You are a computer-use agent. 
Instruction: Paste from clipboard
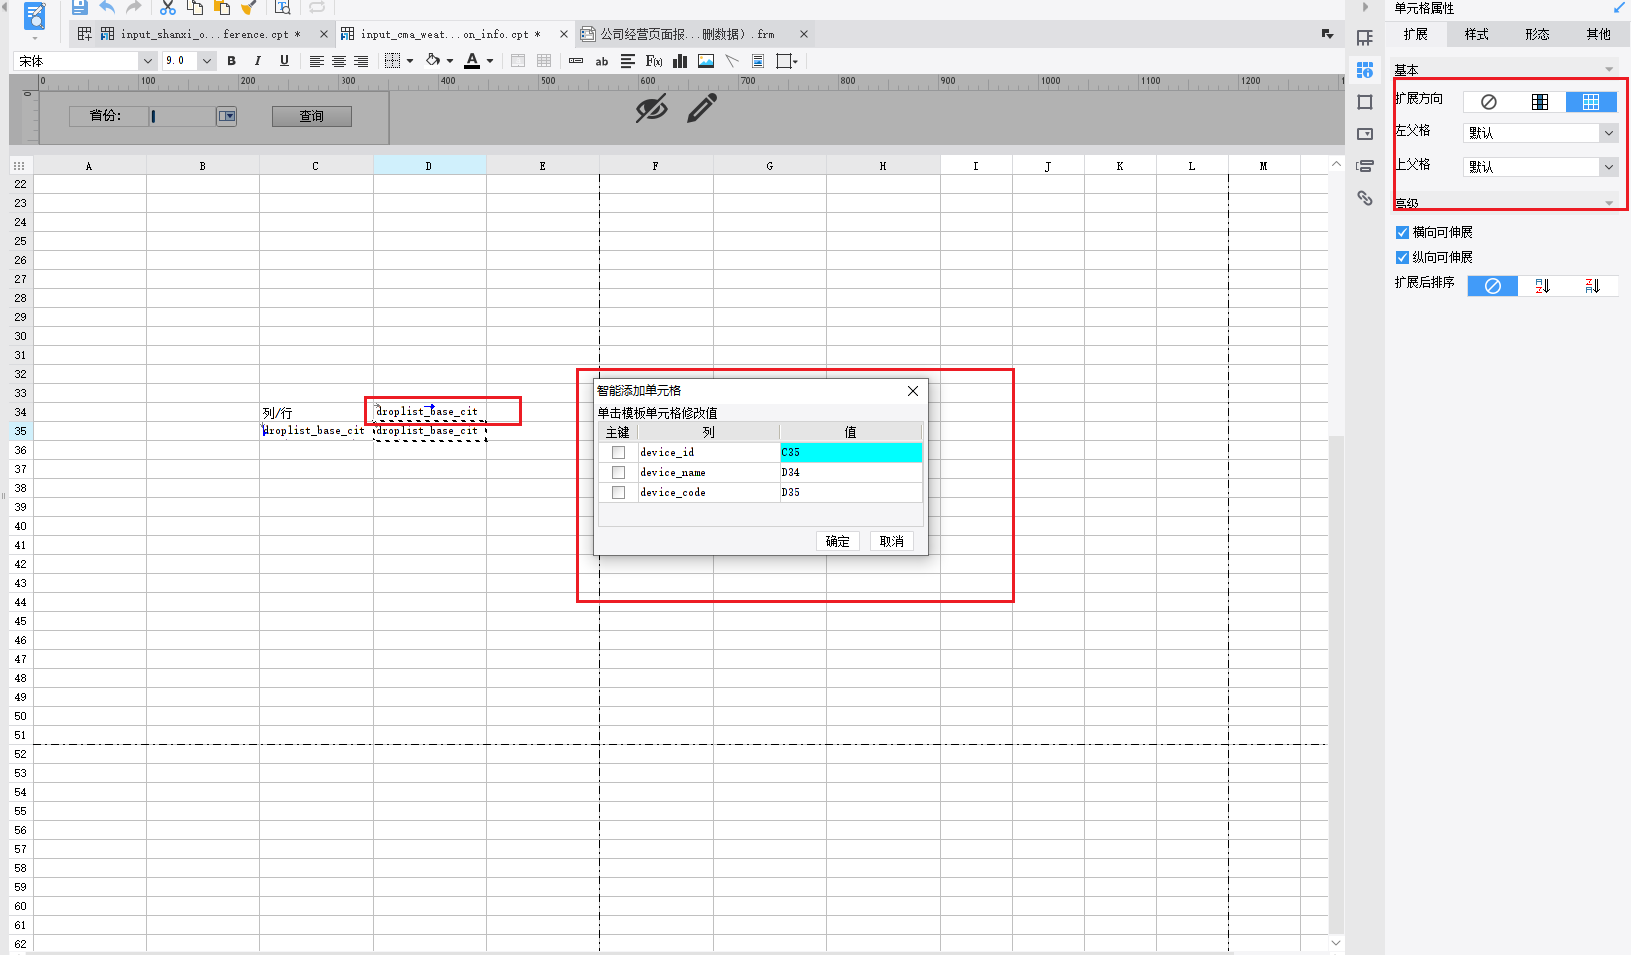[x=222, y=7]
